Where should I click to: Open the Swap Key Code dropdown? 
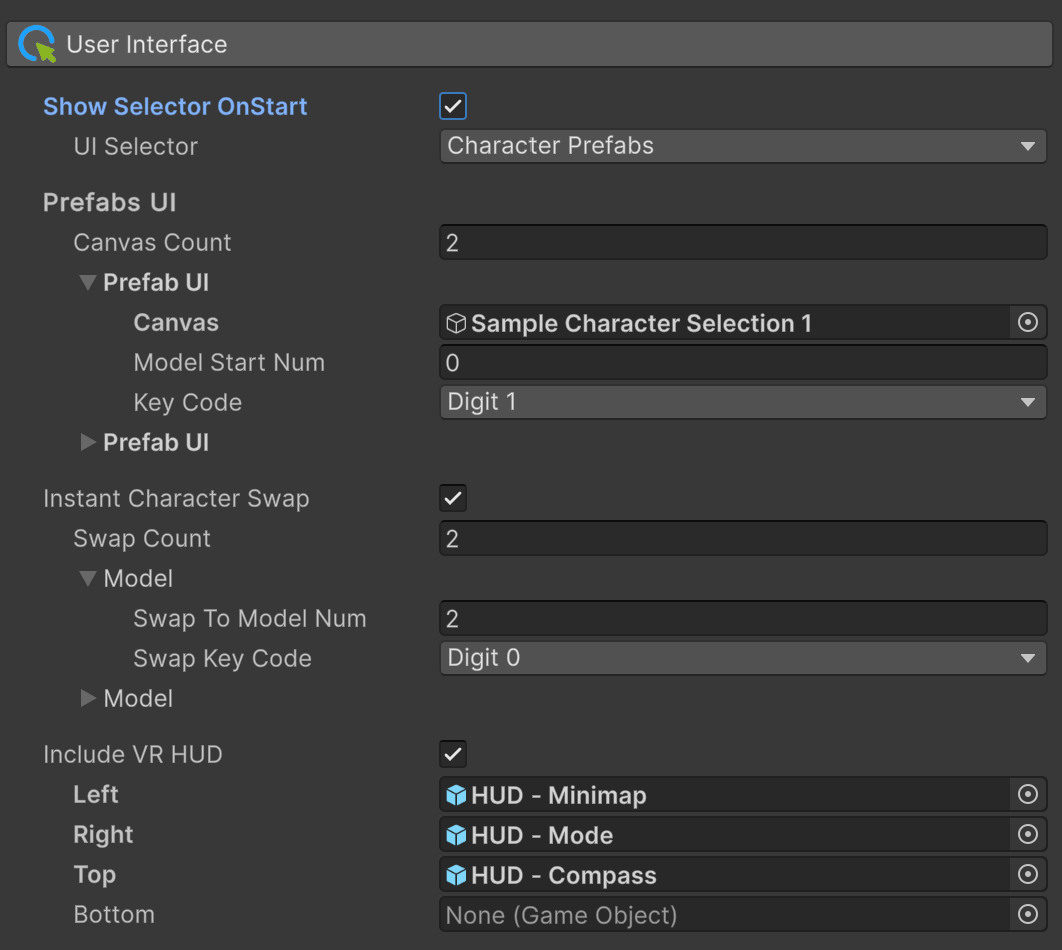[742, 658]
